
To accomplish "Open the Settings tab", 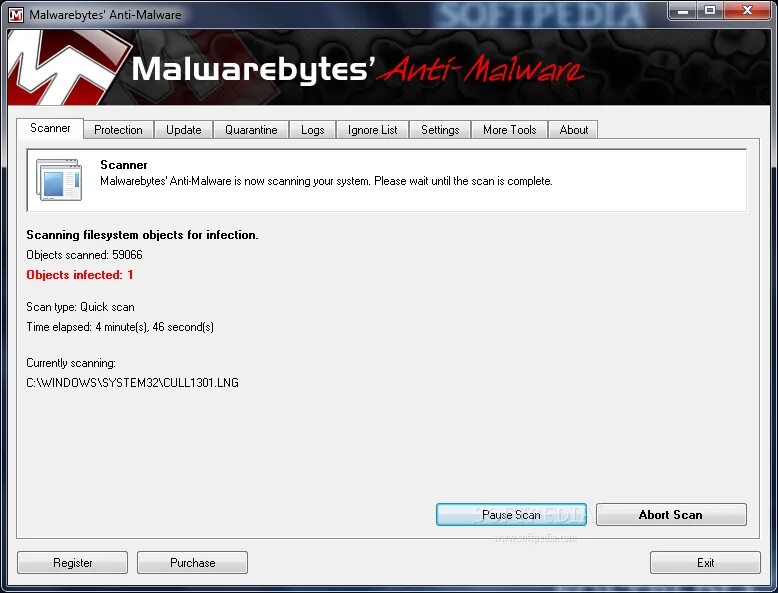I will (x=440, y=130).
